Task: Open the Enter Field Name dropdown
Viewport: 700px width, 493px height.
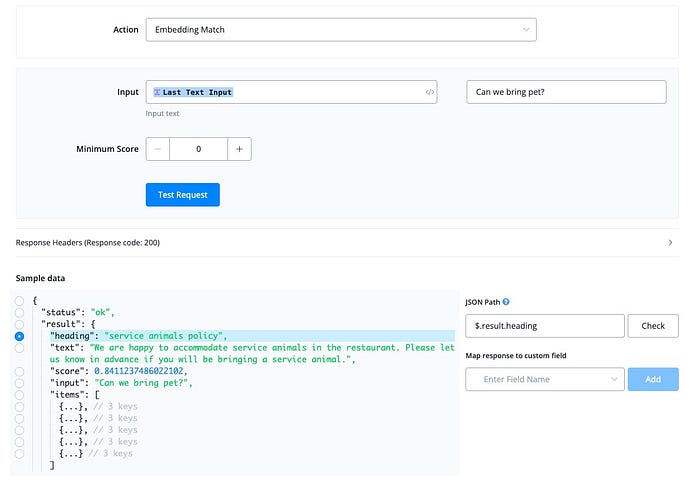Action: click(x=545, y=379)
